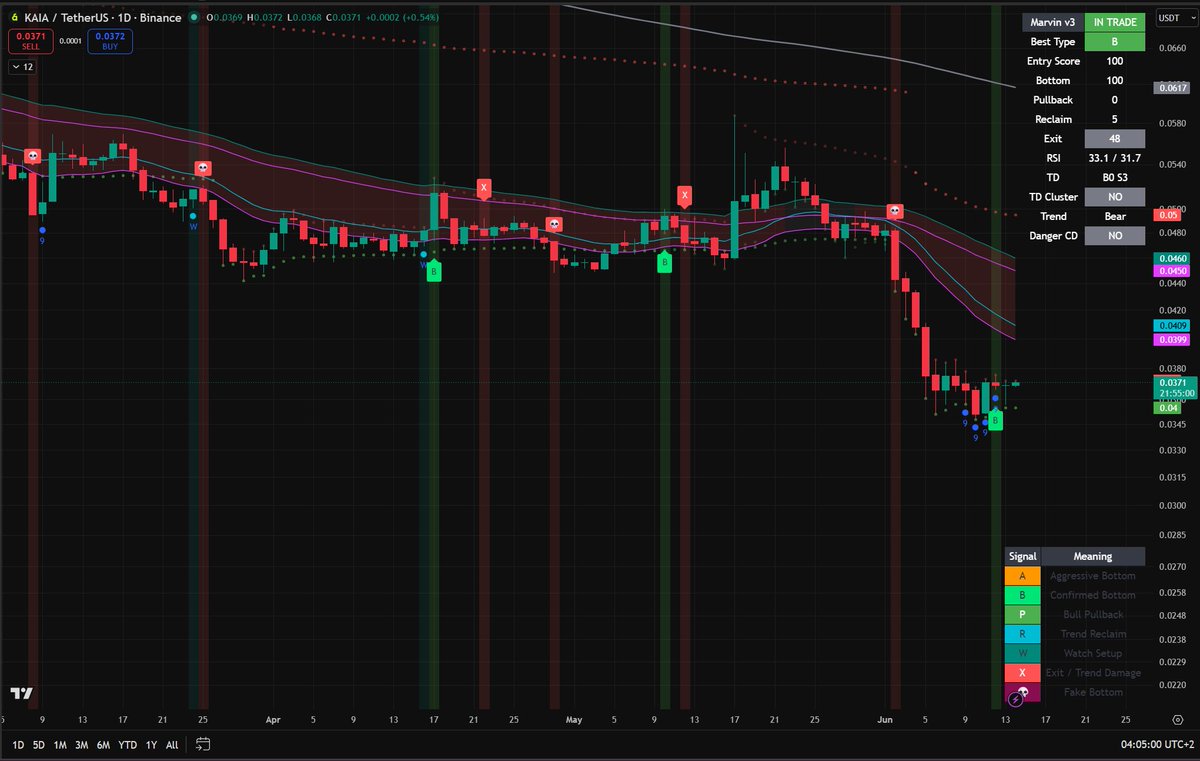Image resolution: width=1200 pixels, height=761 pixels.
Task: Click the magenta 0.0399 price label
Action: 1172,340
